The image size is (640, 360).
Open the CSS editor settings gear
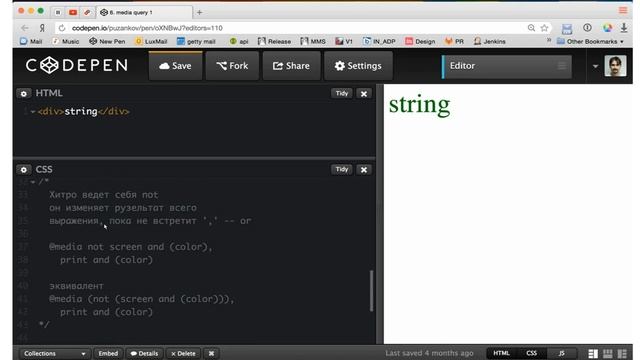[24, 169]
